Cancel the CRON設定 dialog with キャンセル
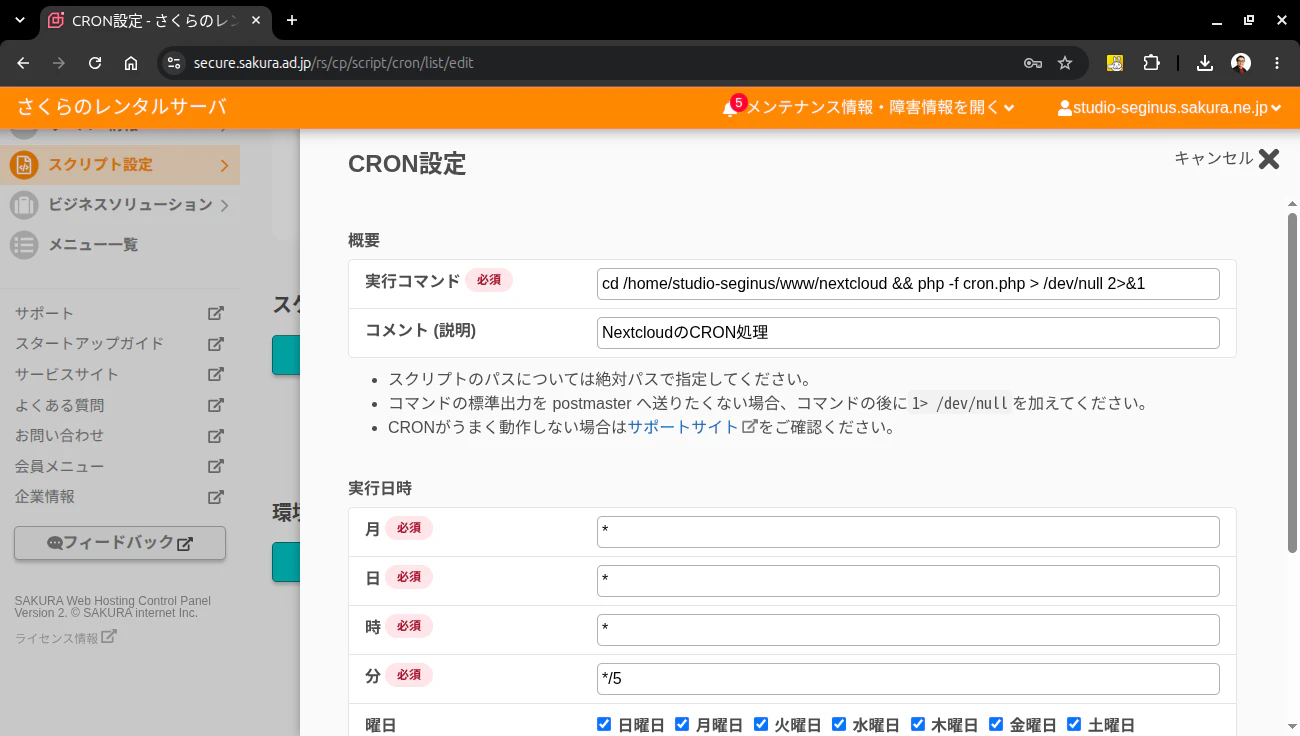Image resolution: width=1300 pixels, height=736 pixels. click(1226, 158)
